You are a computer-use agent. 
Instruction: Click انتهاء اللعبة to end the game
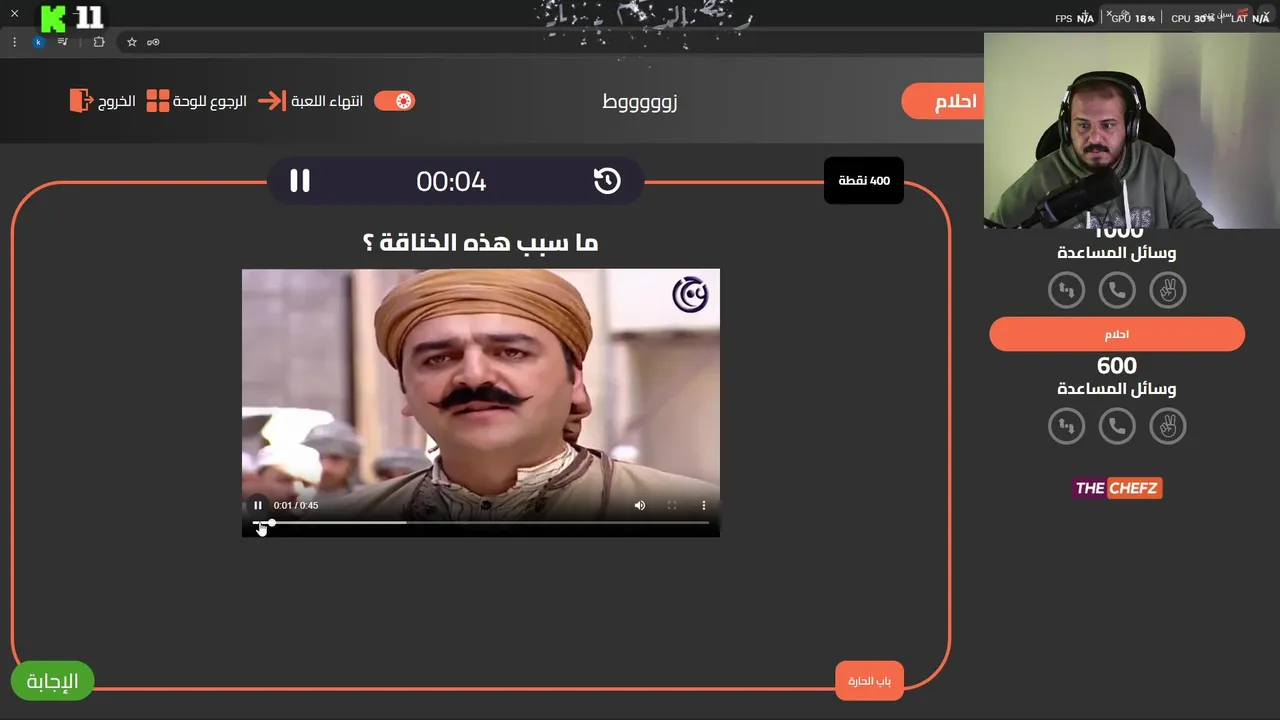coord(327,101)
